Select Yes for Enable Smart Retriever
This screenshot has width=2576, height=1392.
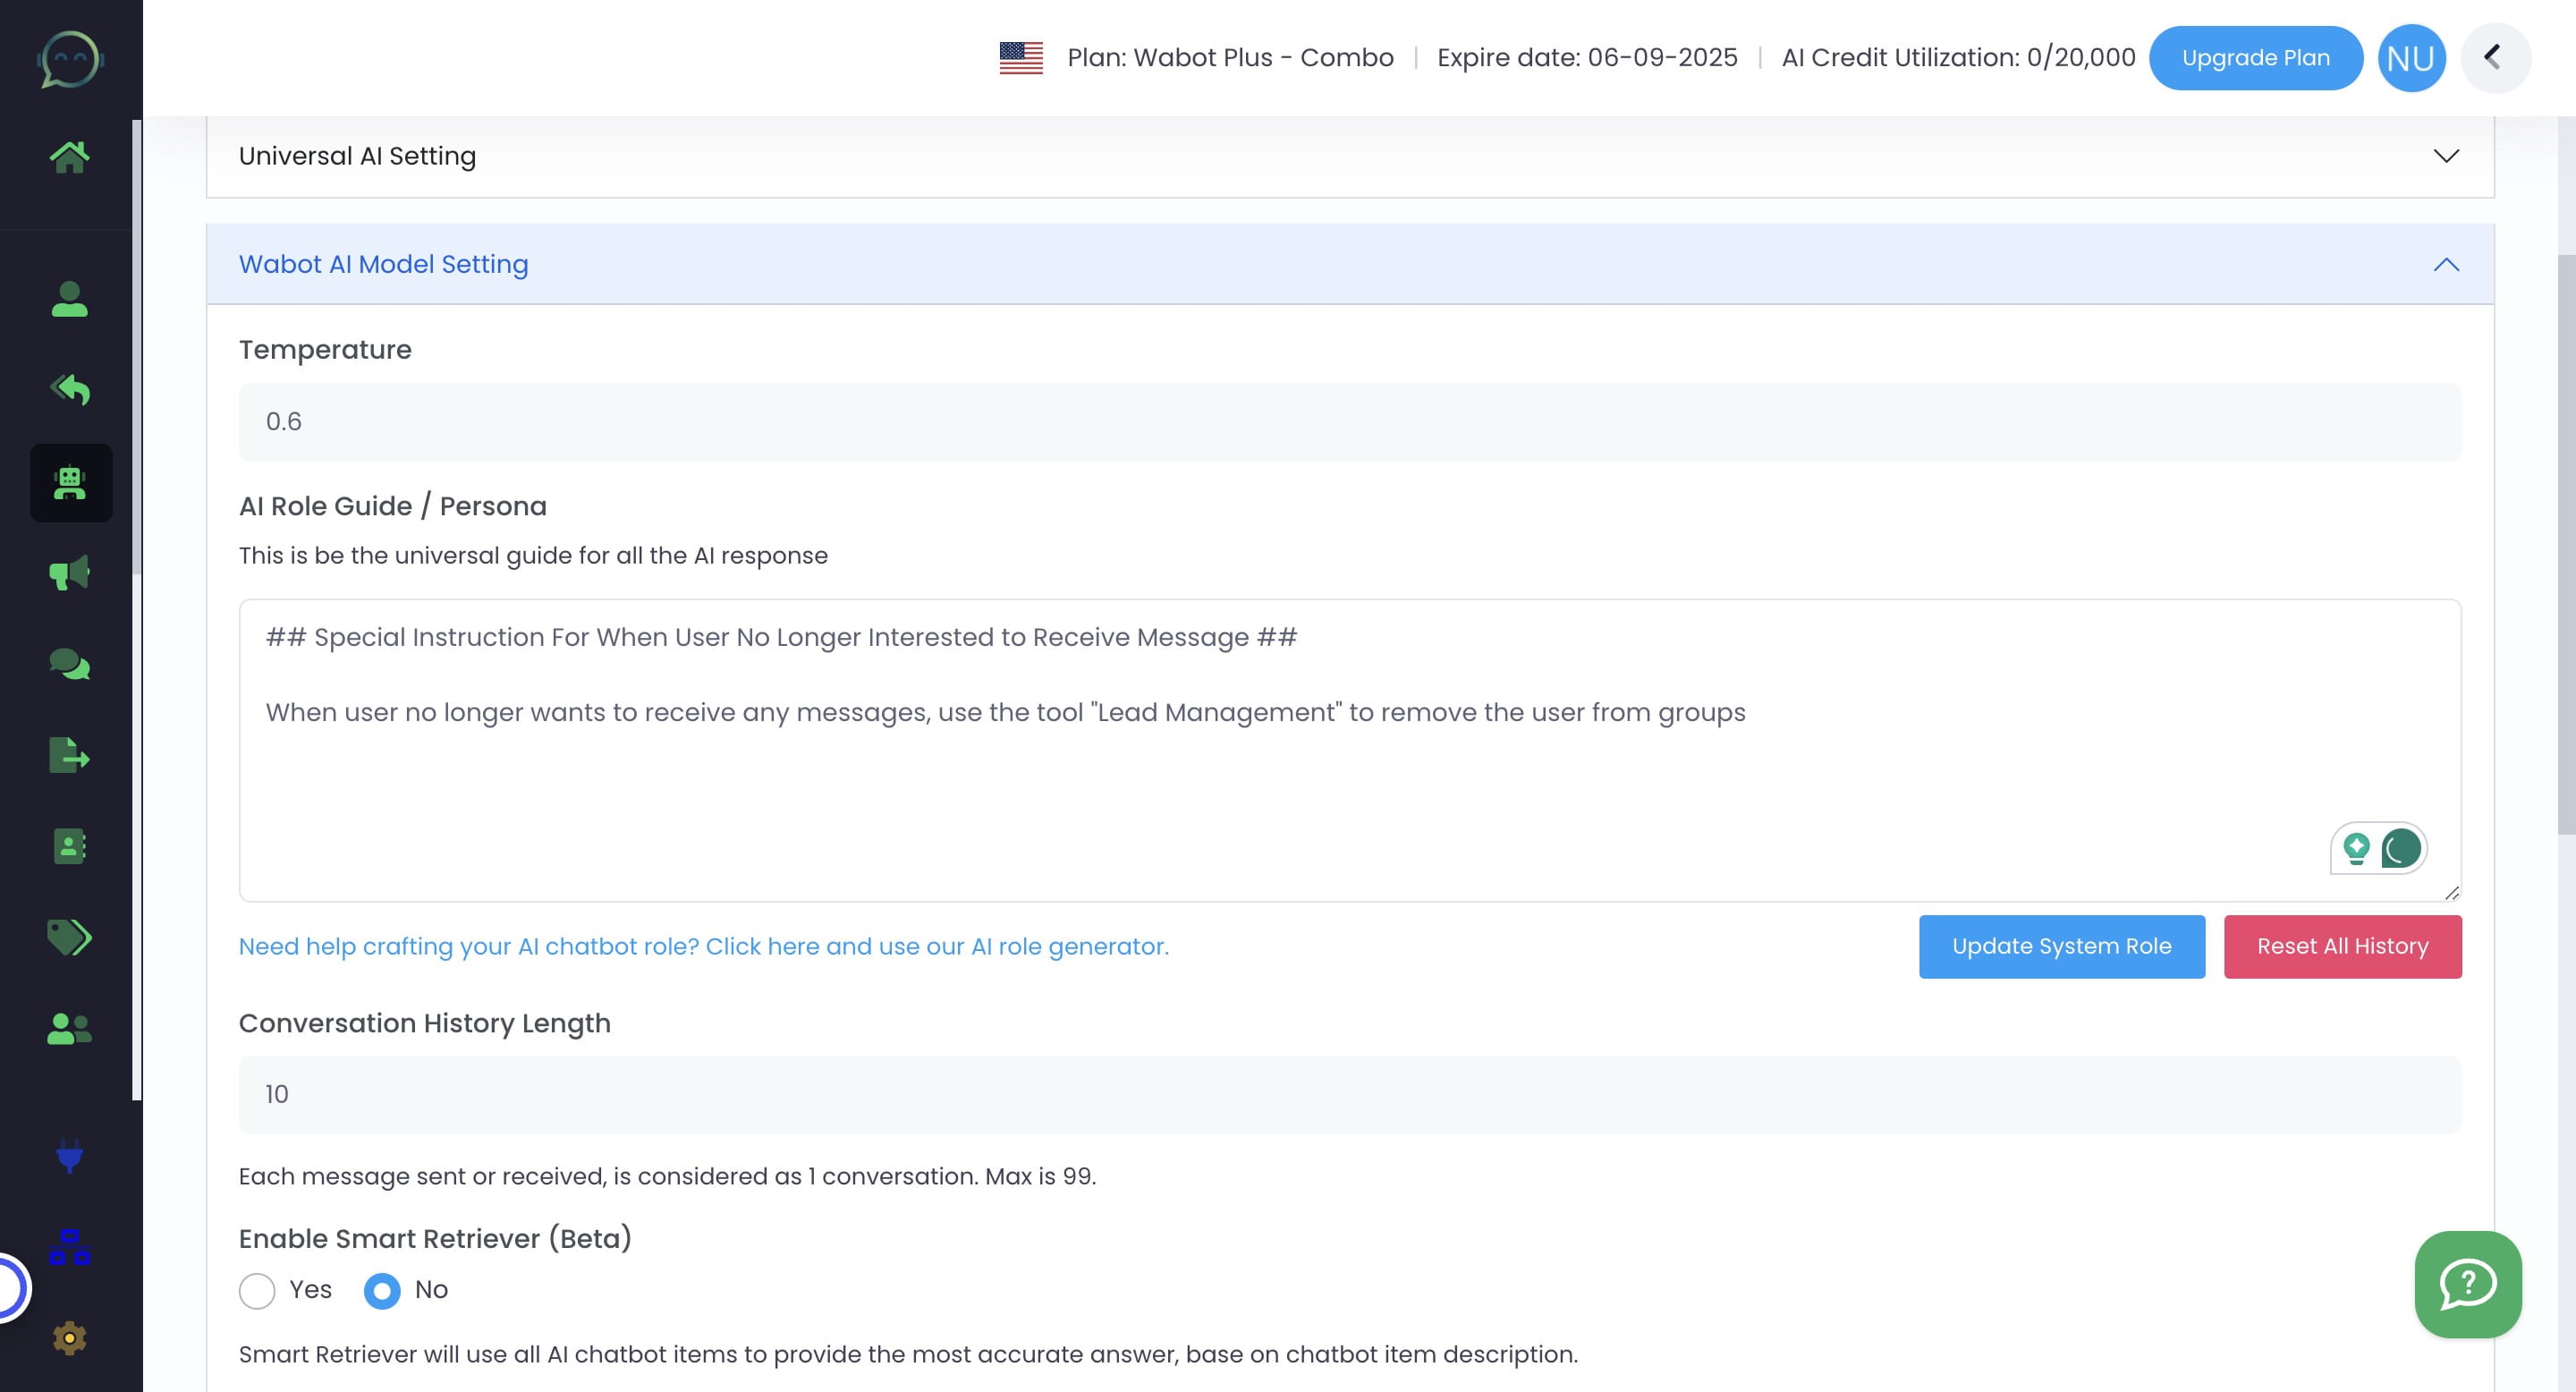[257, 1290]
